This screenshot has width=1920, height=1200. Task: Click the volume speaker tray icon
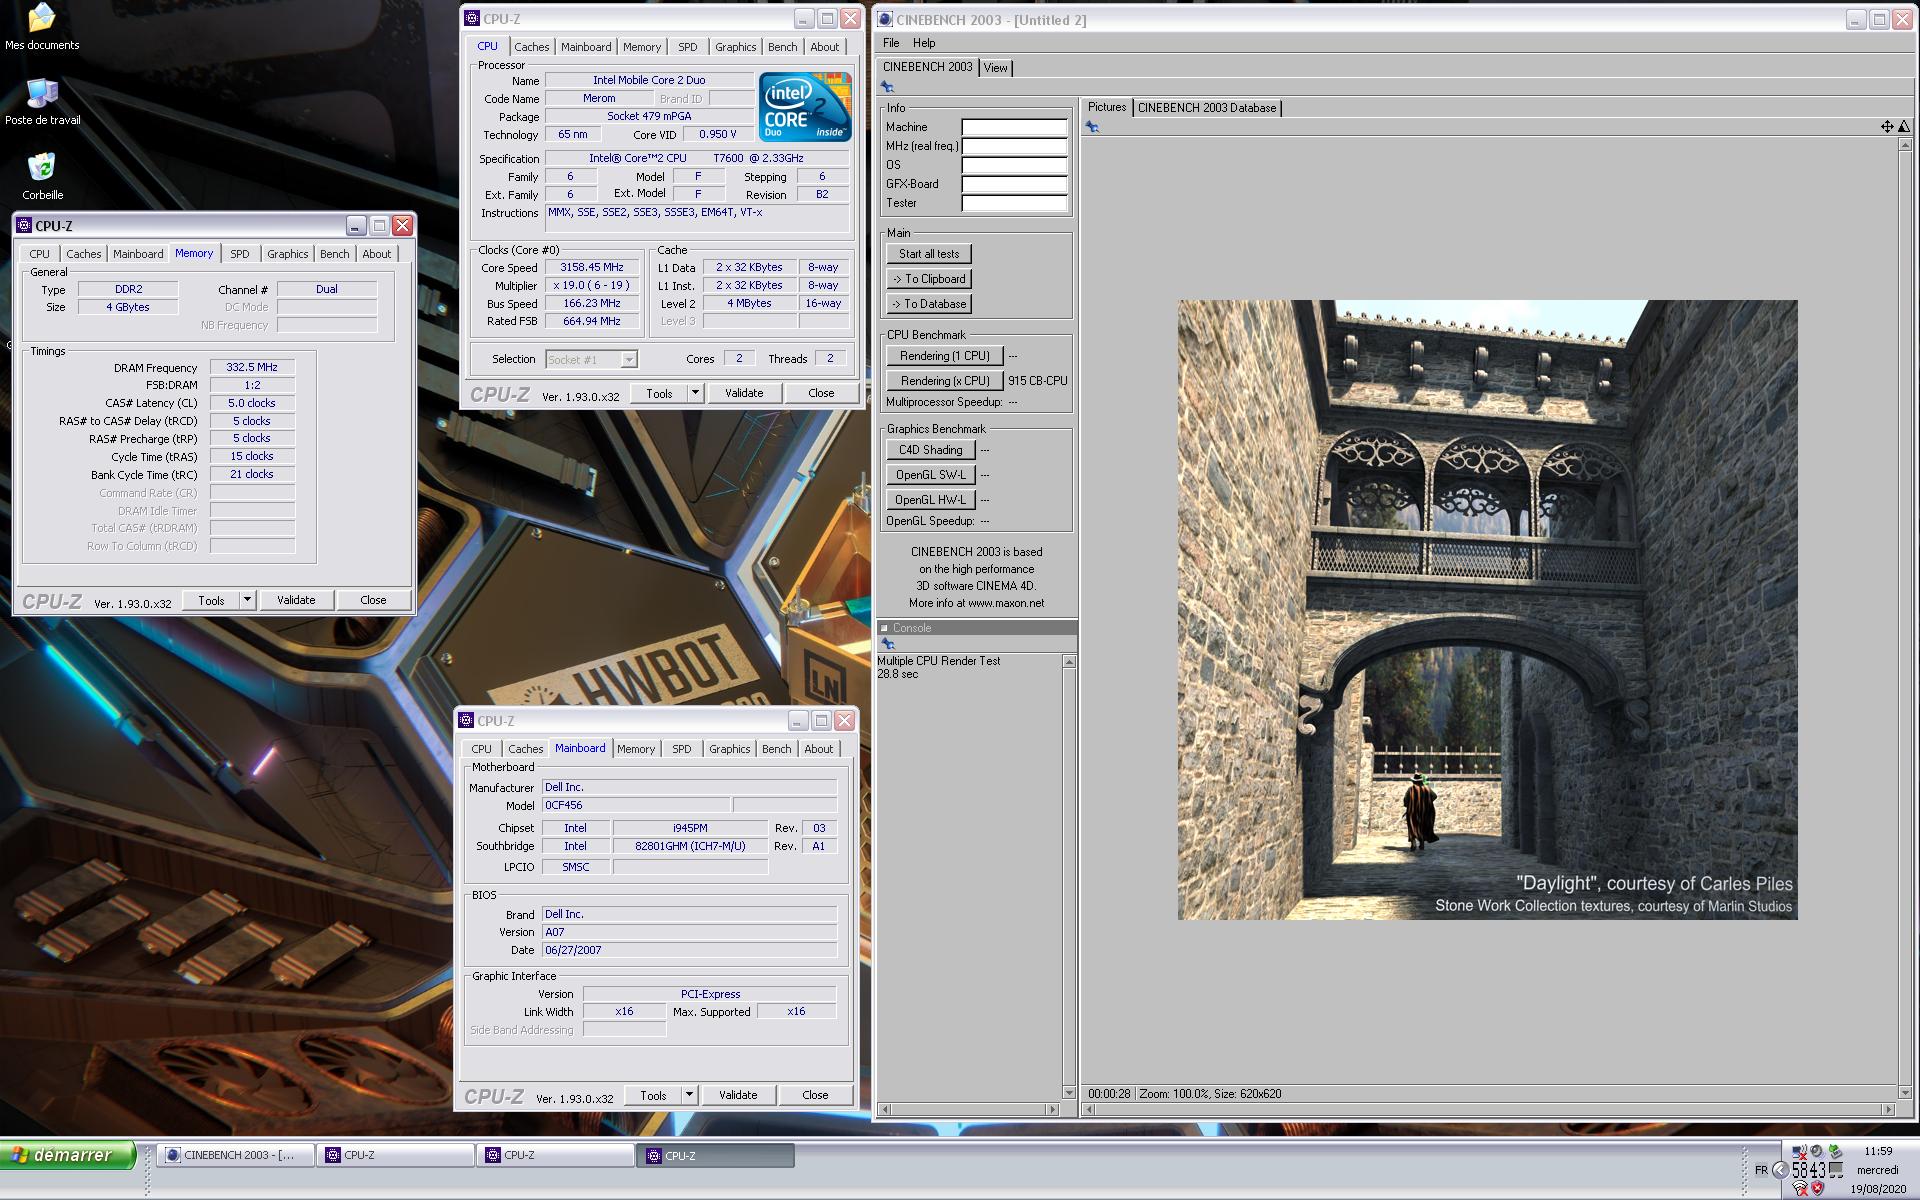coord(1818,1151)
